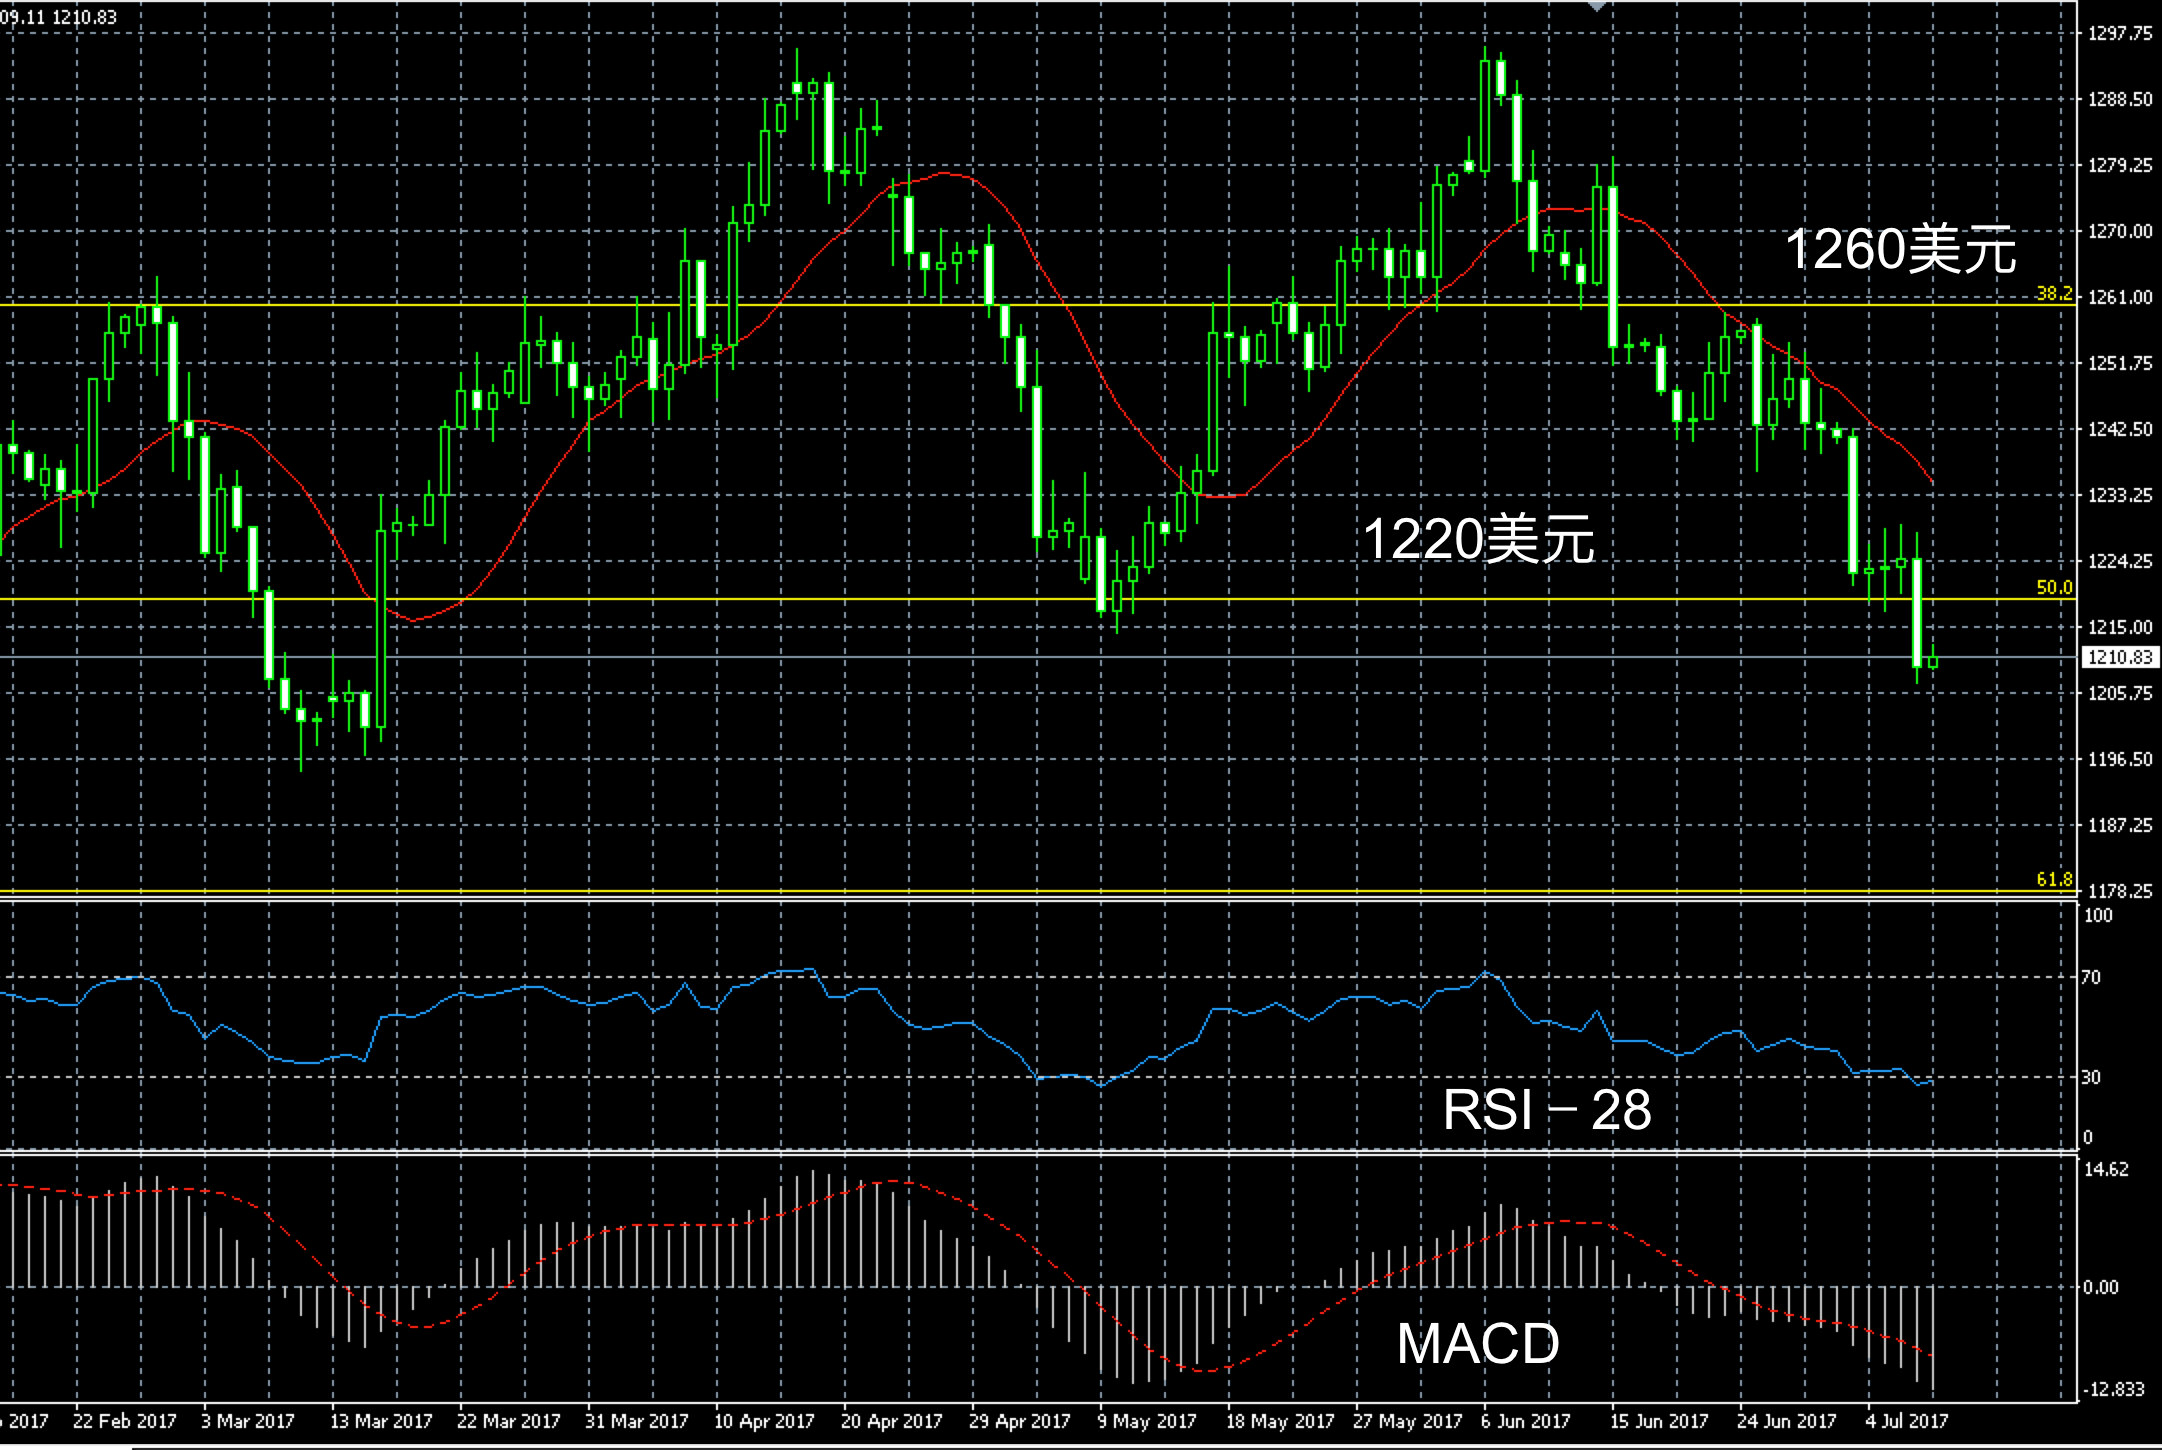Click the MACD annotation label
2162x1450 pixels.
[x=1478, y=1343]
